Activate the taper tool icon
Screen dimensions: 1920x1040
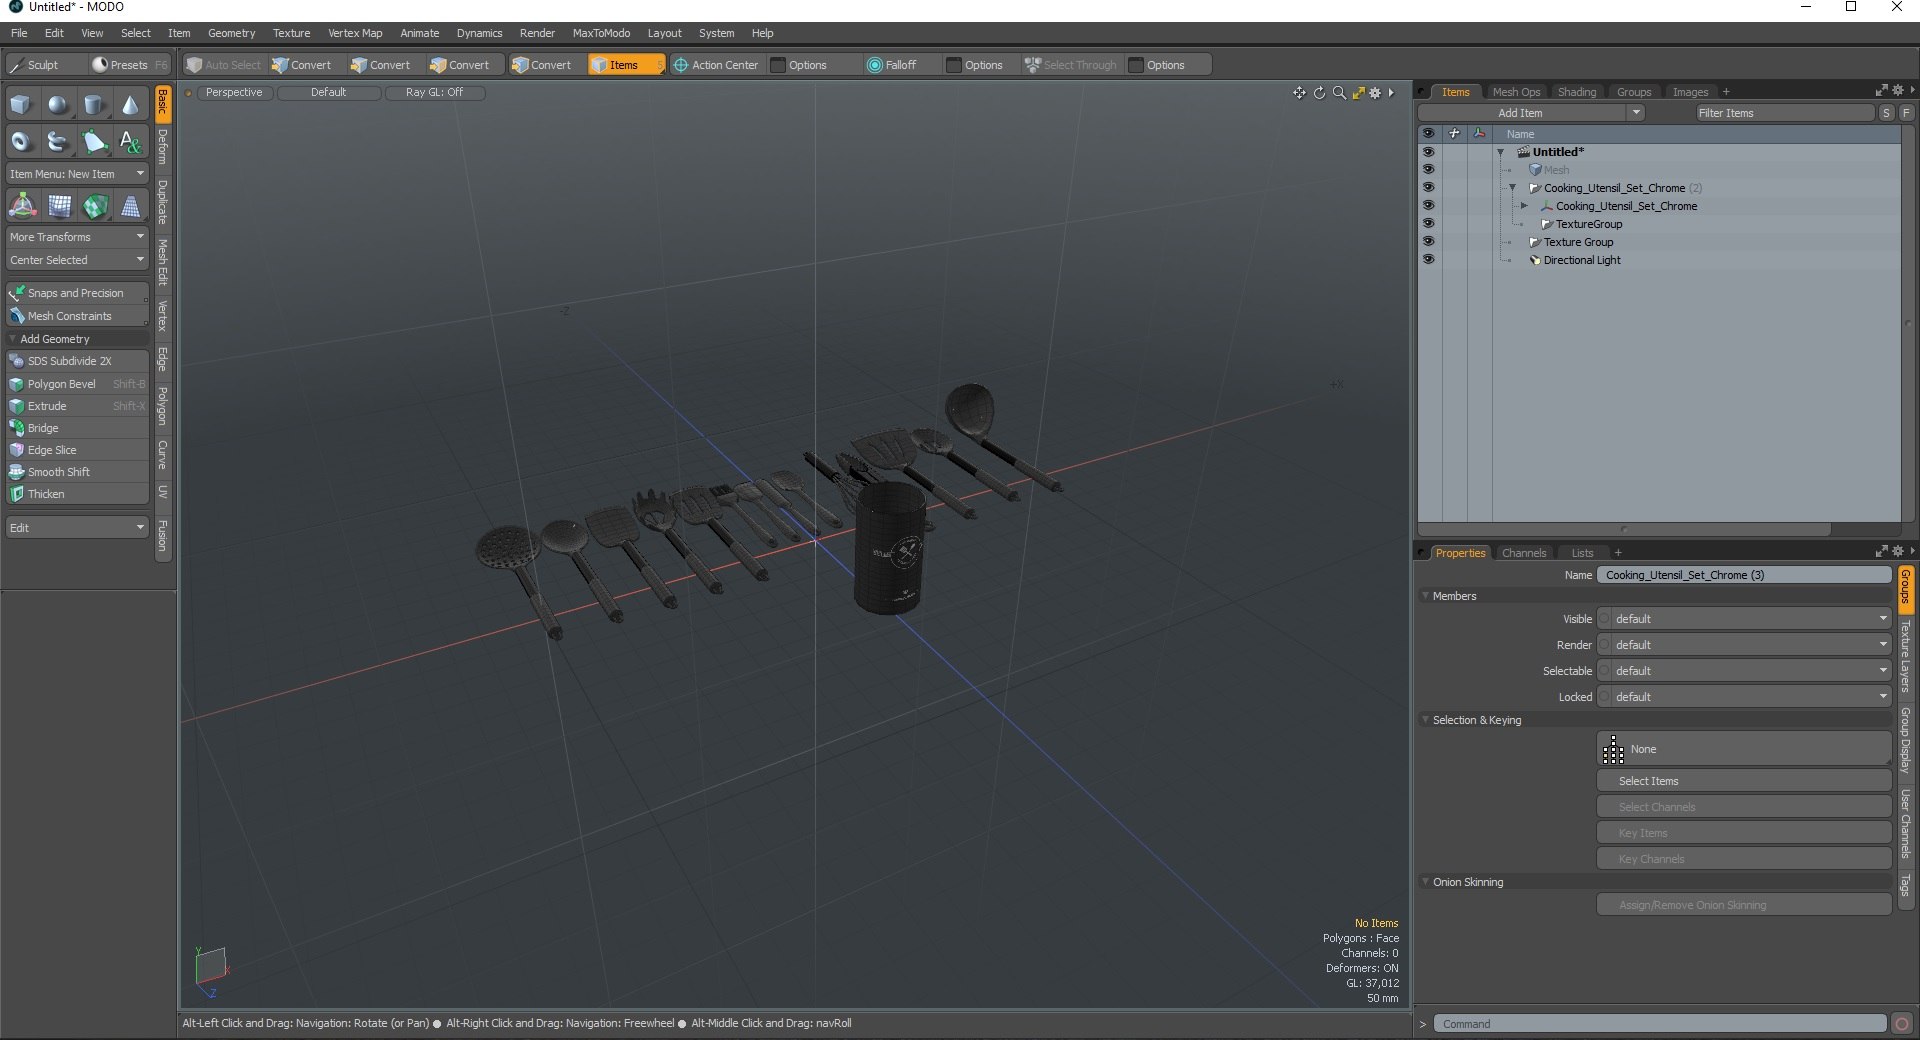pos(130,206)
